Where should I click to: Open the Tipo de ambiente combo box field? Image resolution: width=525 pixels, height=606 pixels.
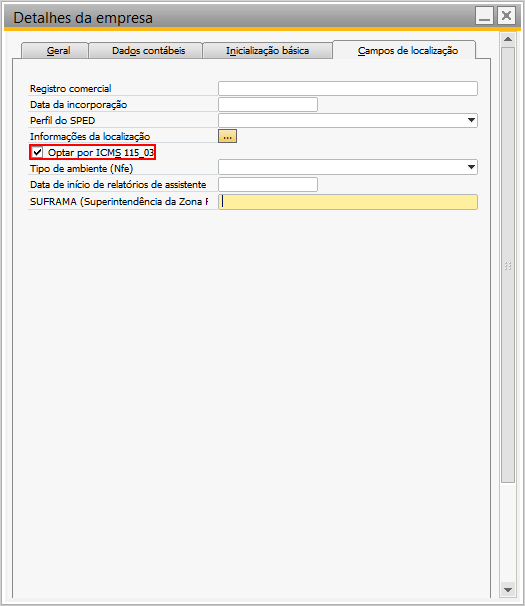tap(348, 167)
